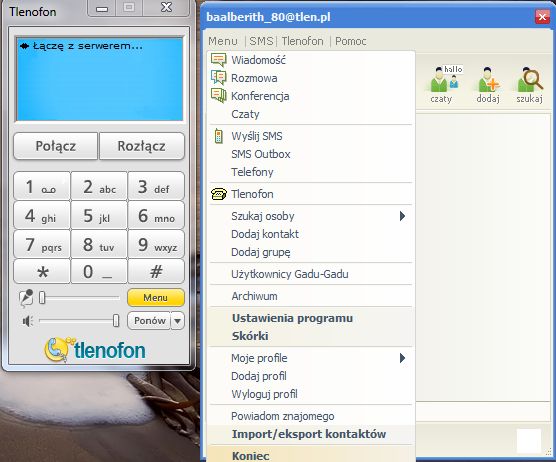Close the Tlenofon window

click(166, 8)
